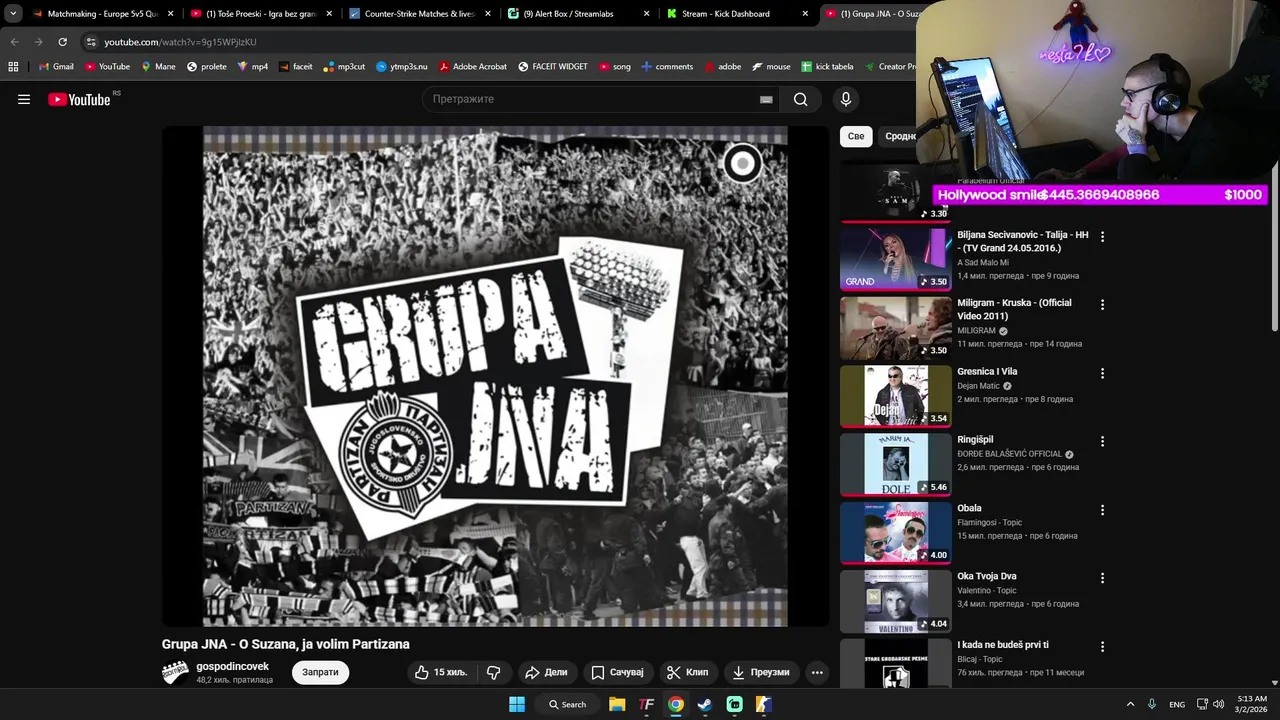Screen dimensions: 1280x720
Task: Open File Explorer from the taskbar
Action: point(617,704)
